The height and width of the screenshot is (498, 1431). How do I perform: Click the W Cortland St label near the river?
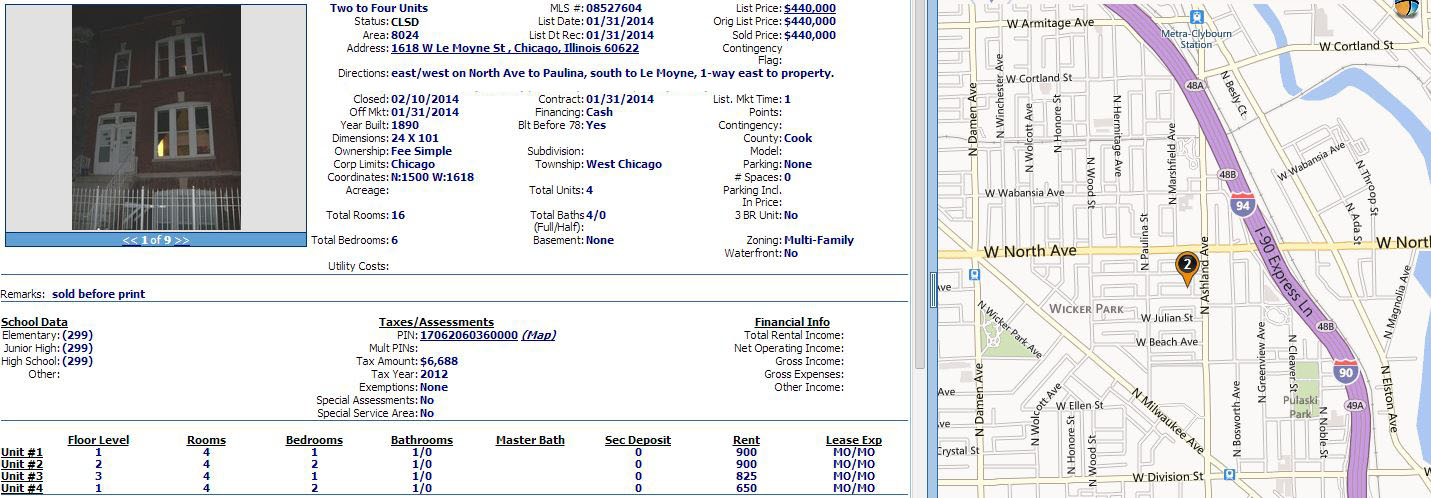[1356, 45]
